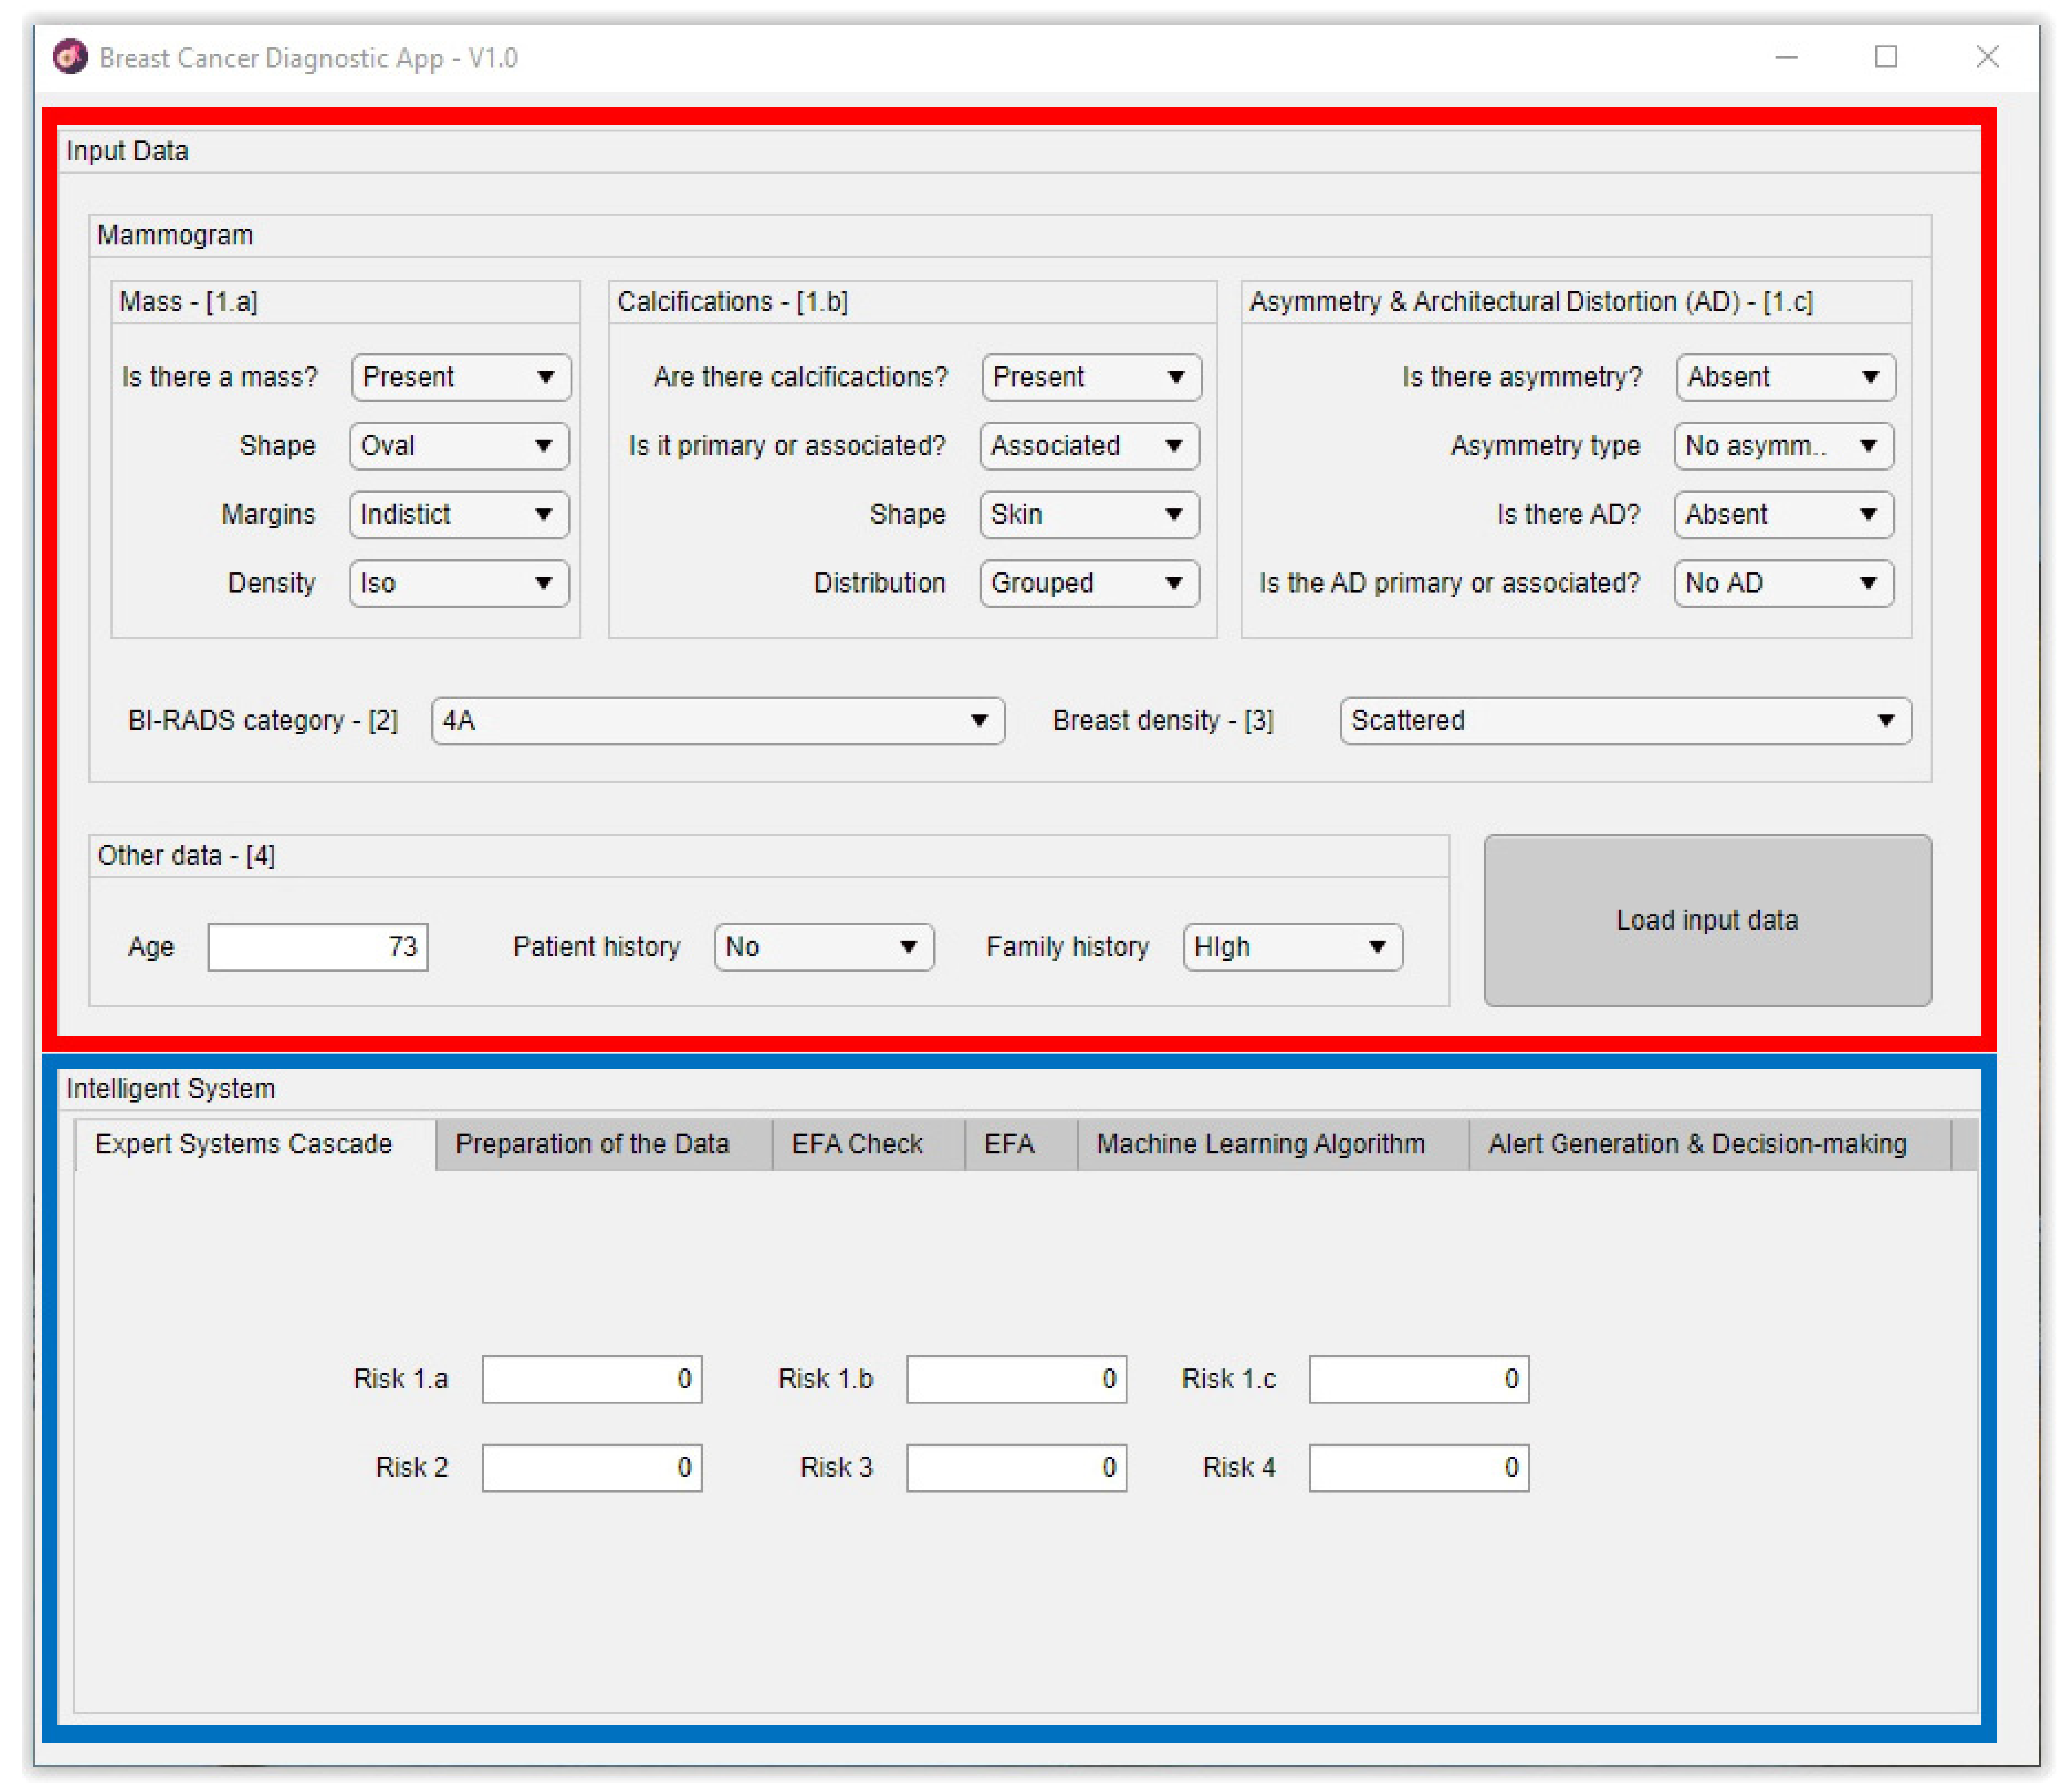This screenshot has height=1792, width=2063.
Task: Click the Risk 1.a value field
Action: tap(591, 1379)
